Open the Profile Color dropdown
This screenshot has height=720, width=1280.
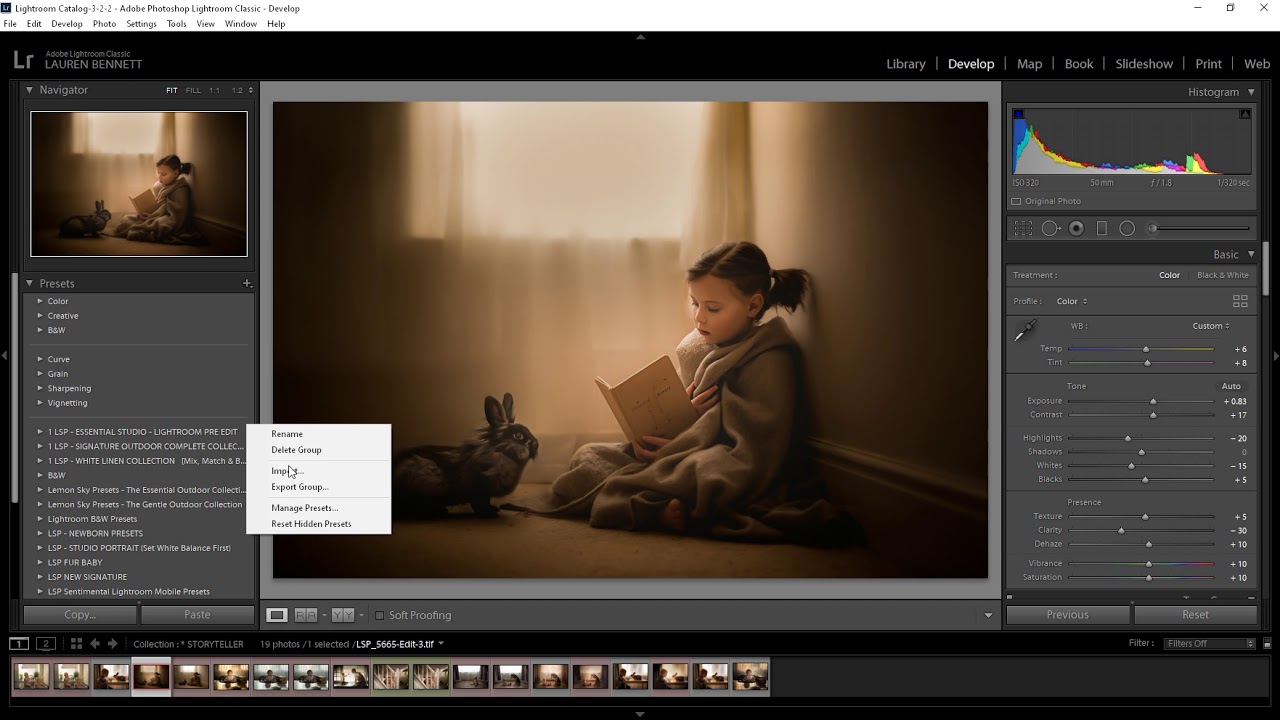pos(1070,300)
